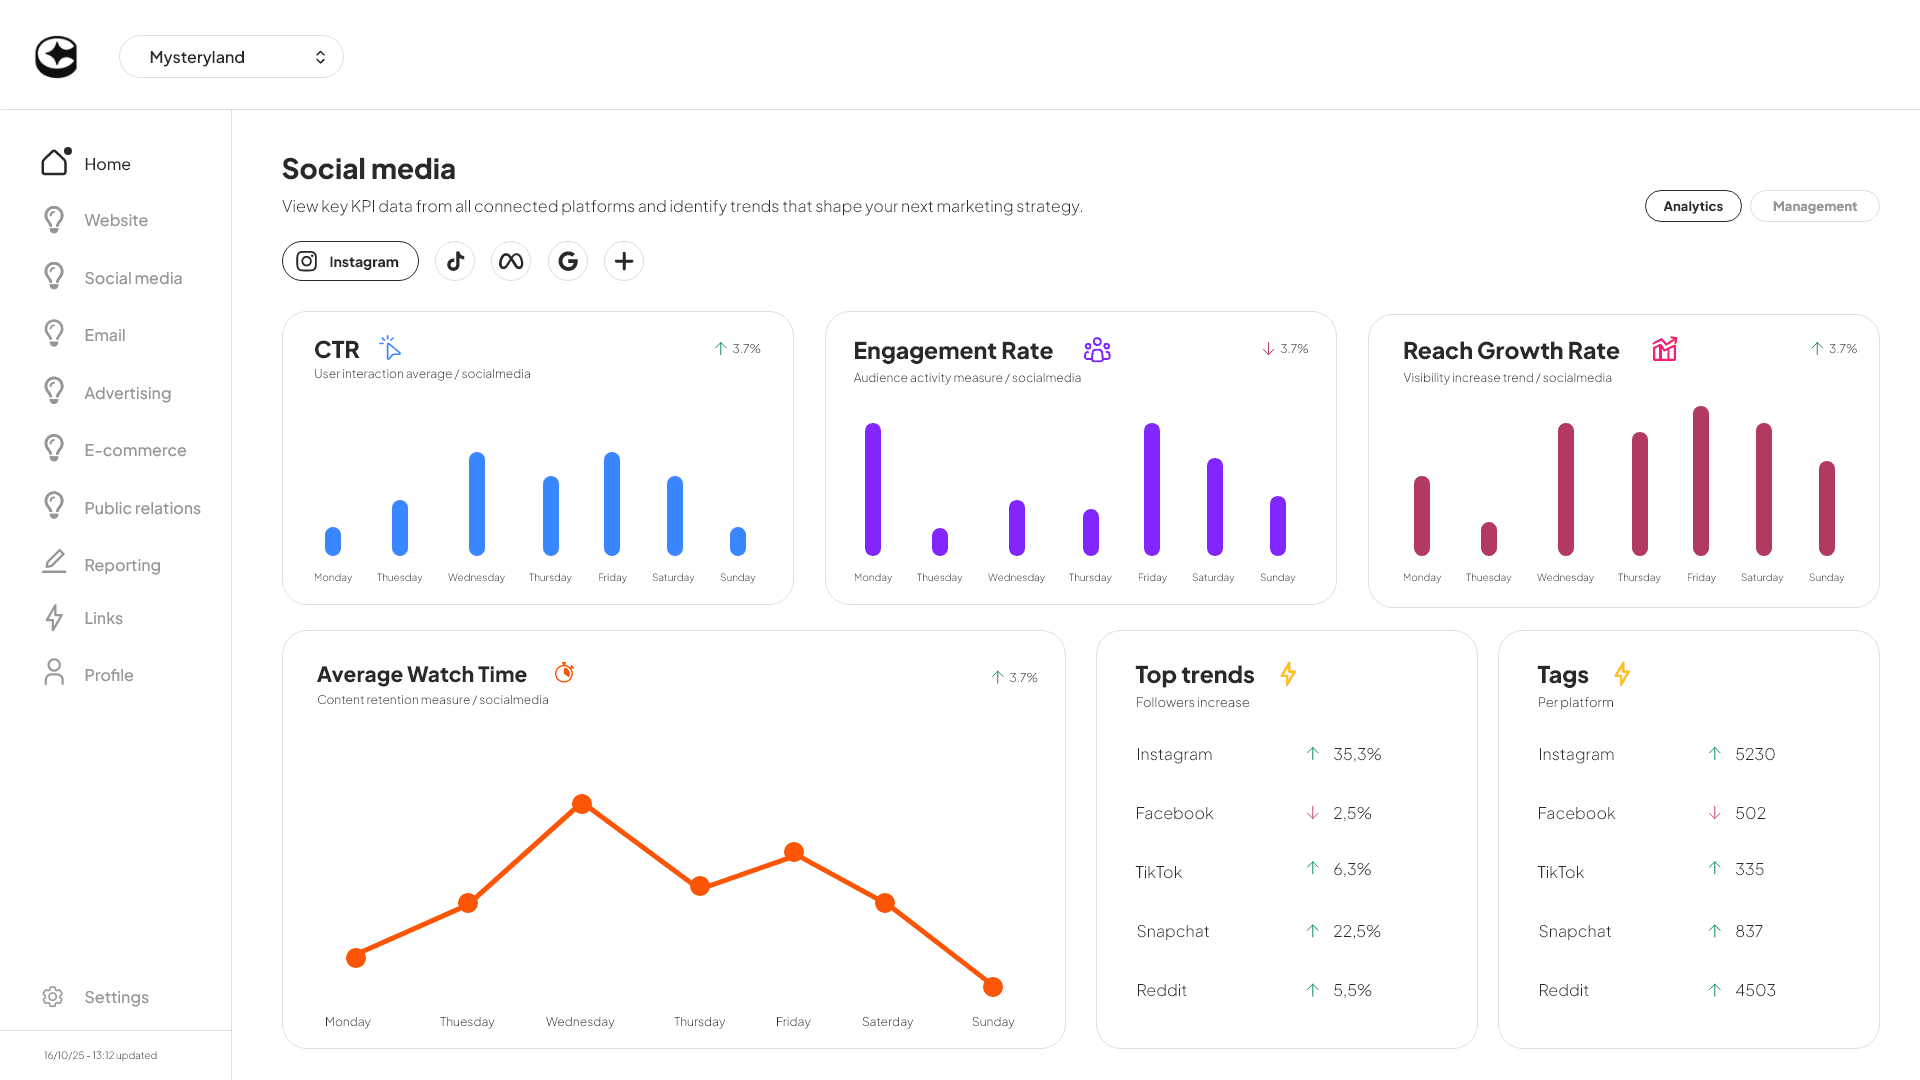The width and height of the screenshot is (1920, 1080).
Task: Click the Wednesday data point on watch time chart
Action: click(x=583, y=803)
